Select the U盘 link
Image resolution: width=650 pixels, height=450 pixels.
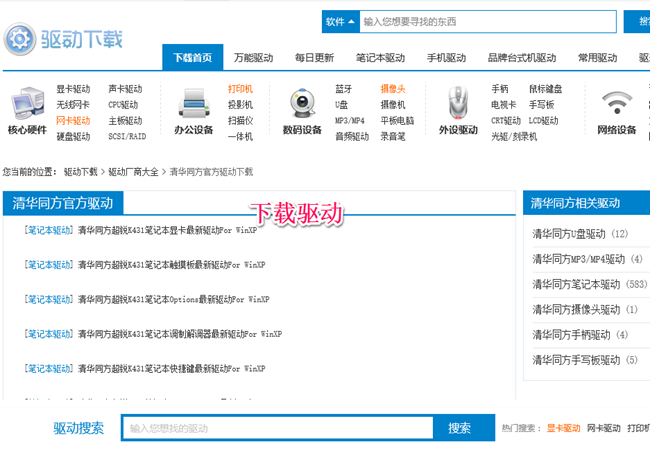pos(342,105)
